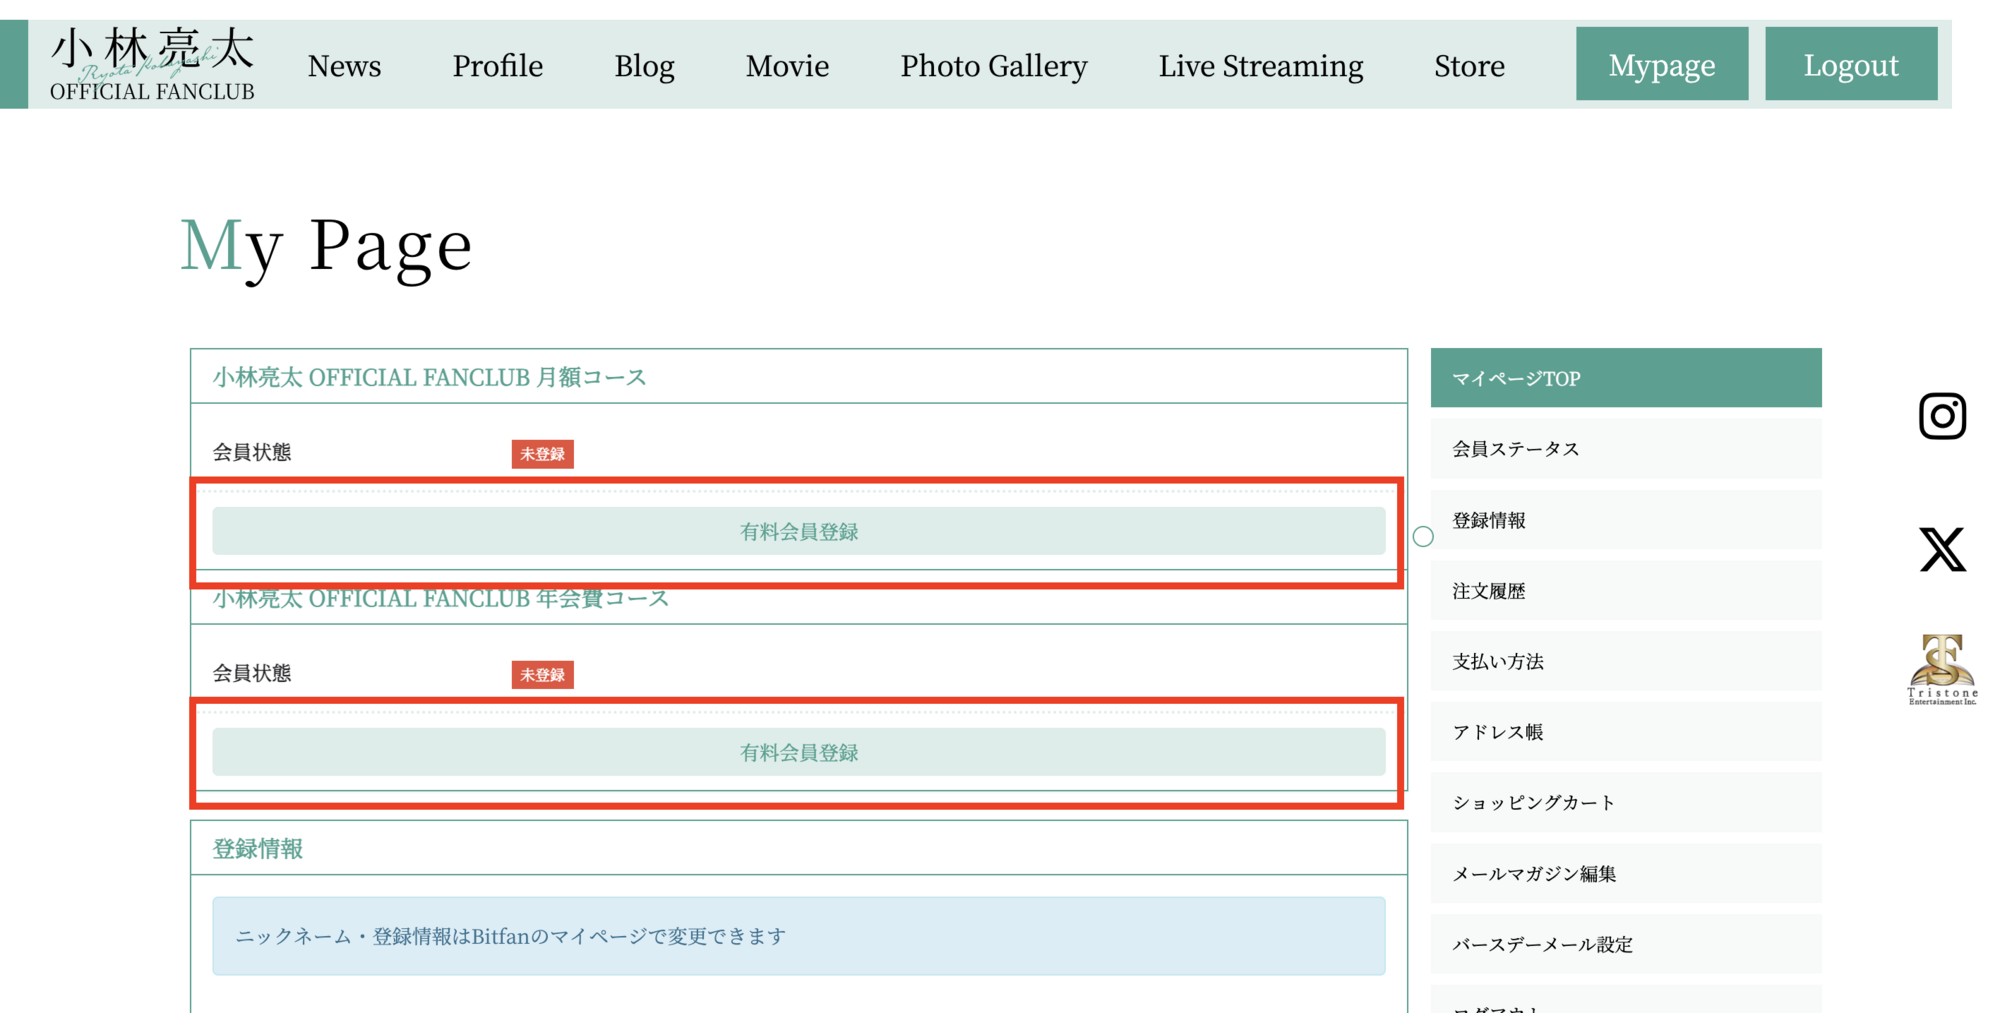2000x1013 pixels.
Task: Open the Blog section
Action: tap(644, 66)
